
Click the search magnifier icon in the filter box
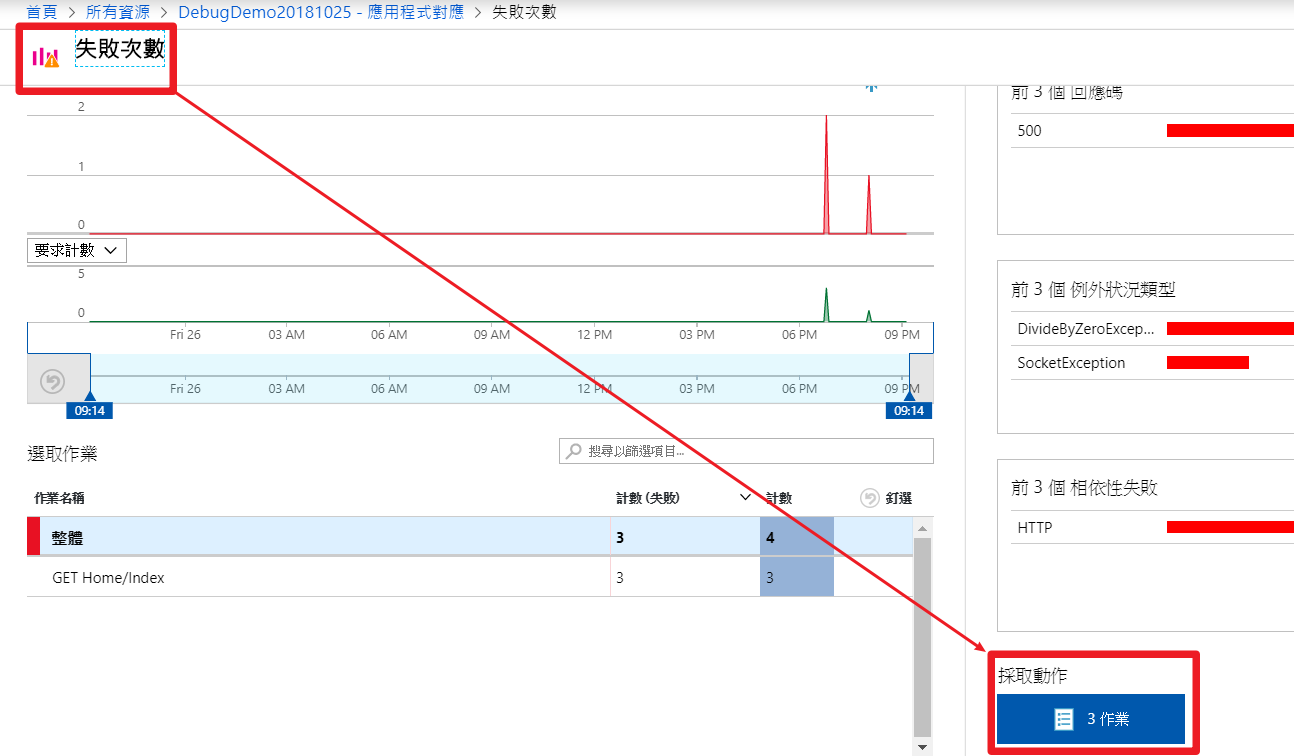574,451
